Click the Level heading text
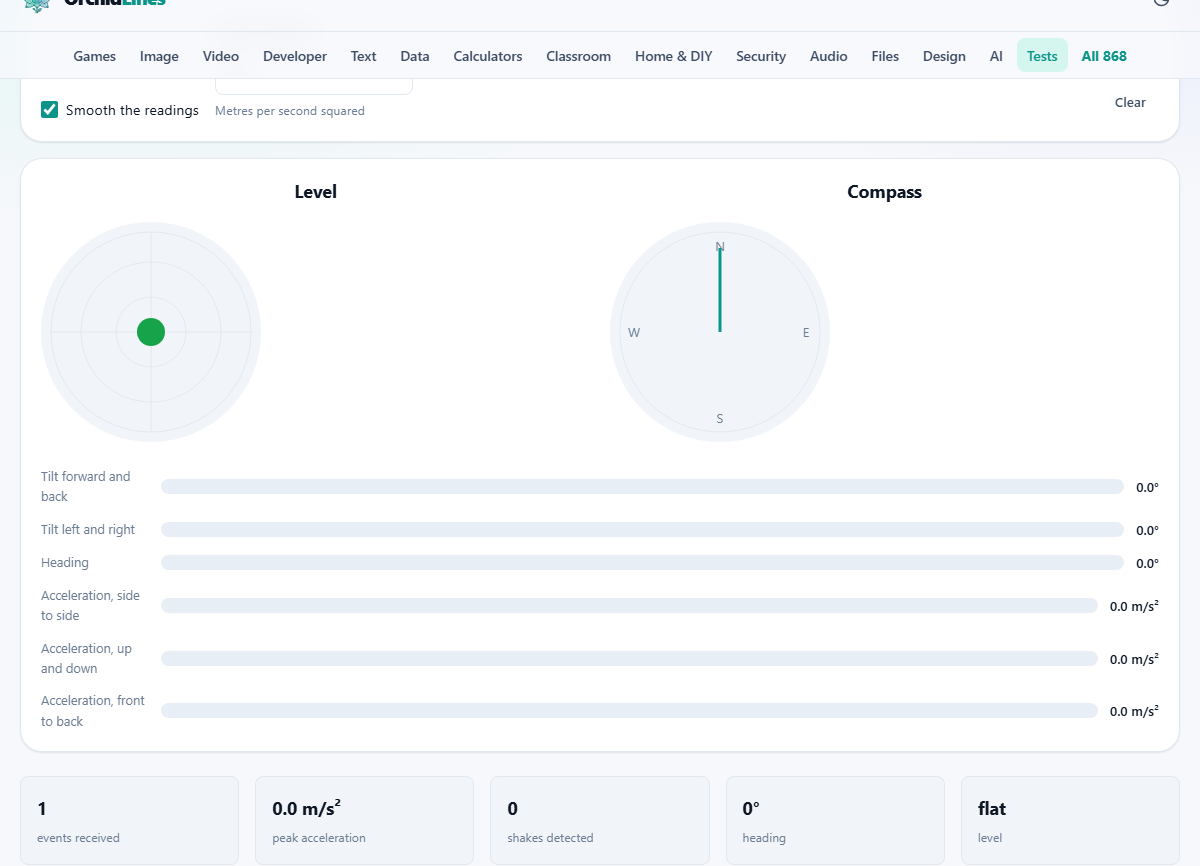The image size is (1200, 866). 315,192
